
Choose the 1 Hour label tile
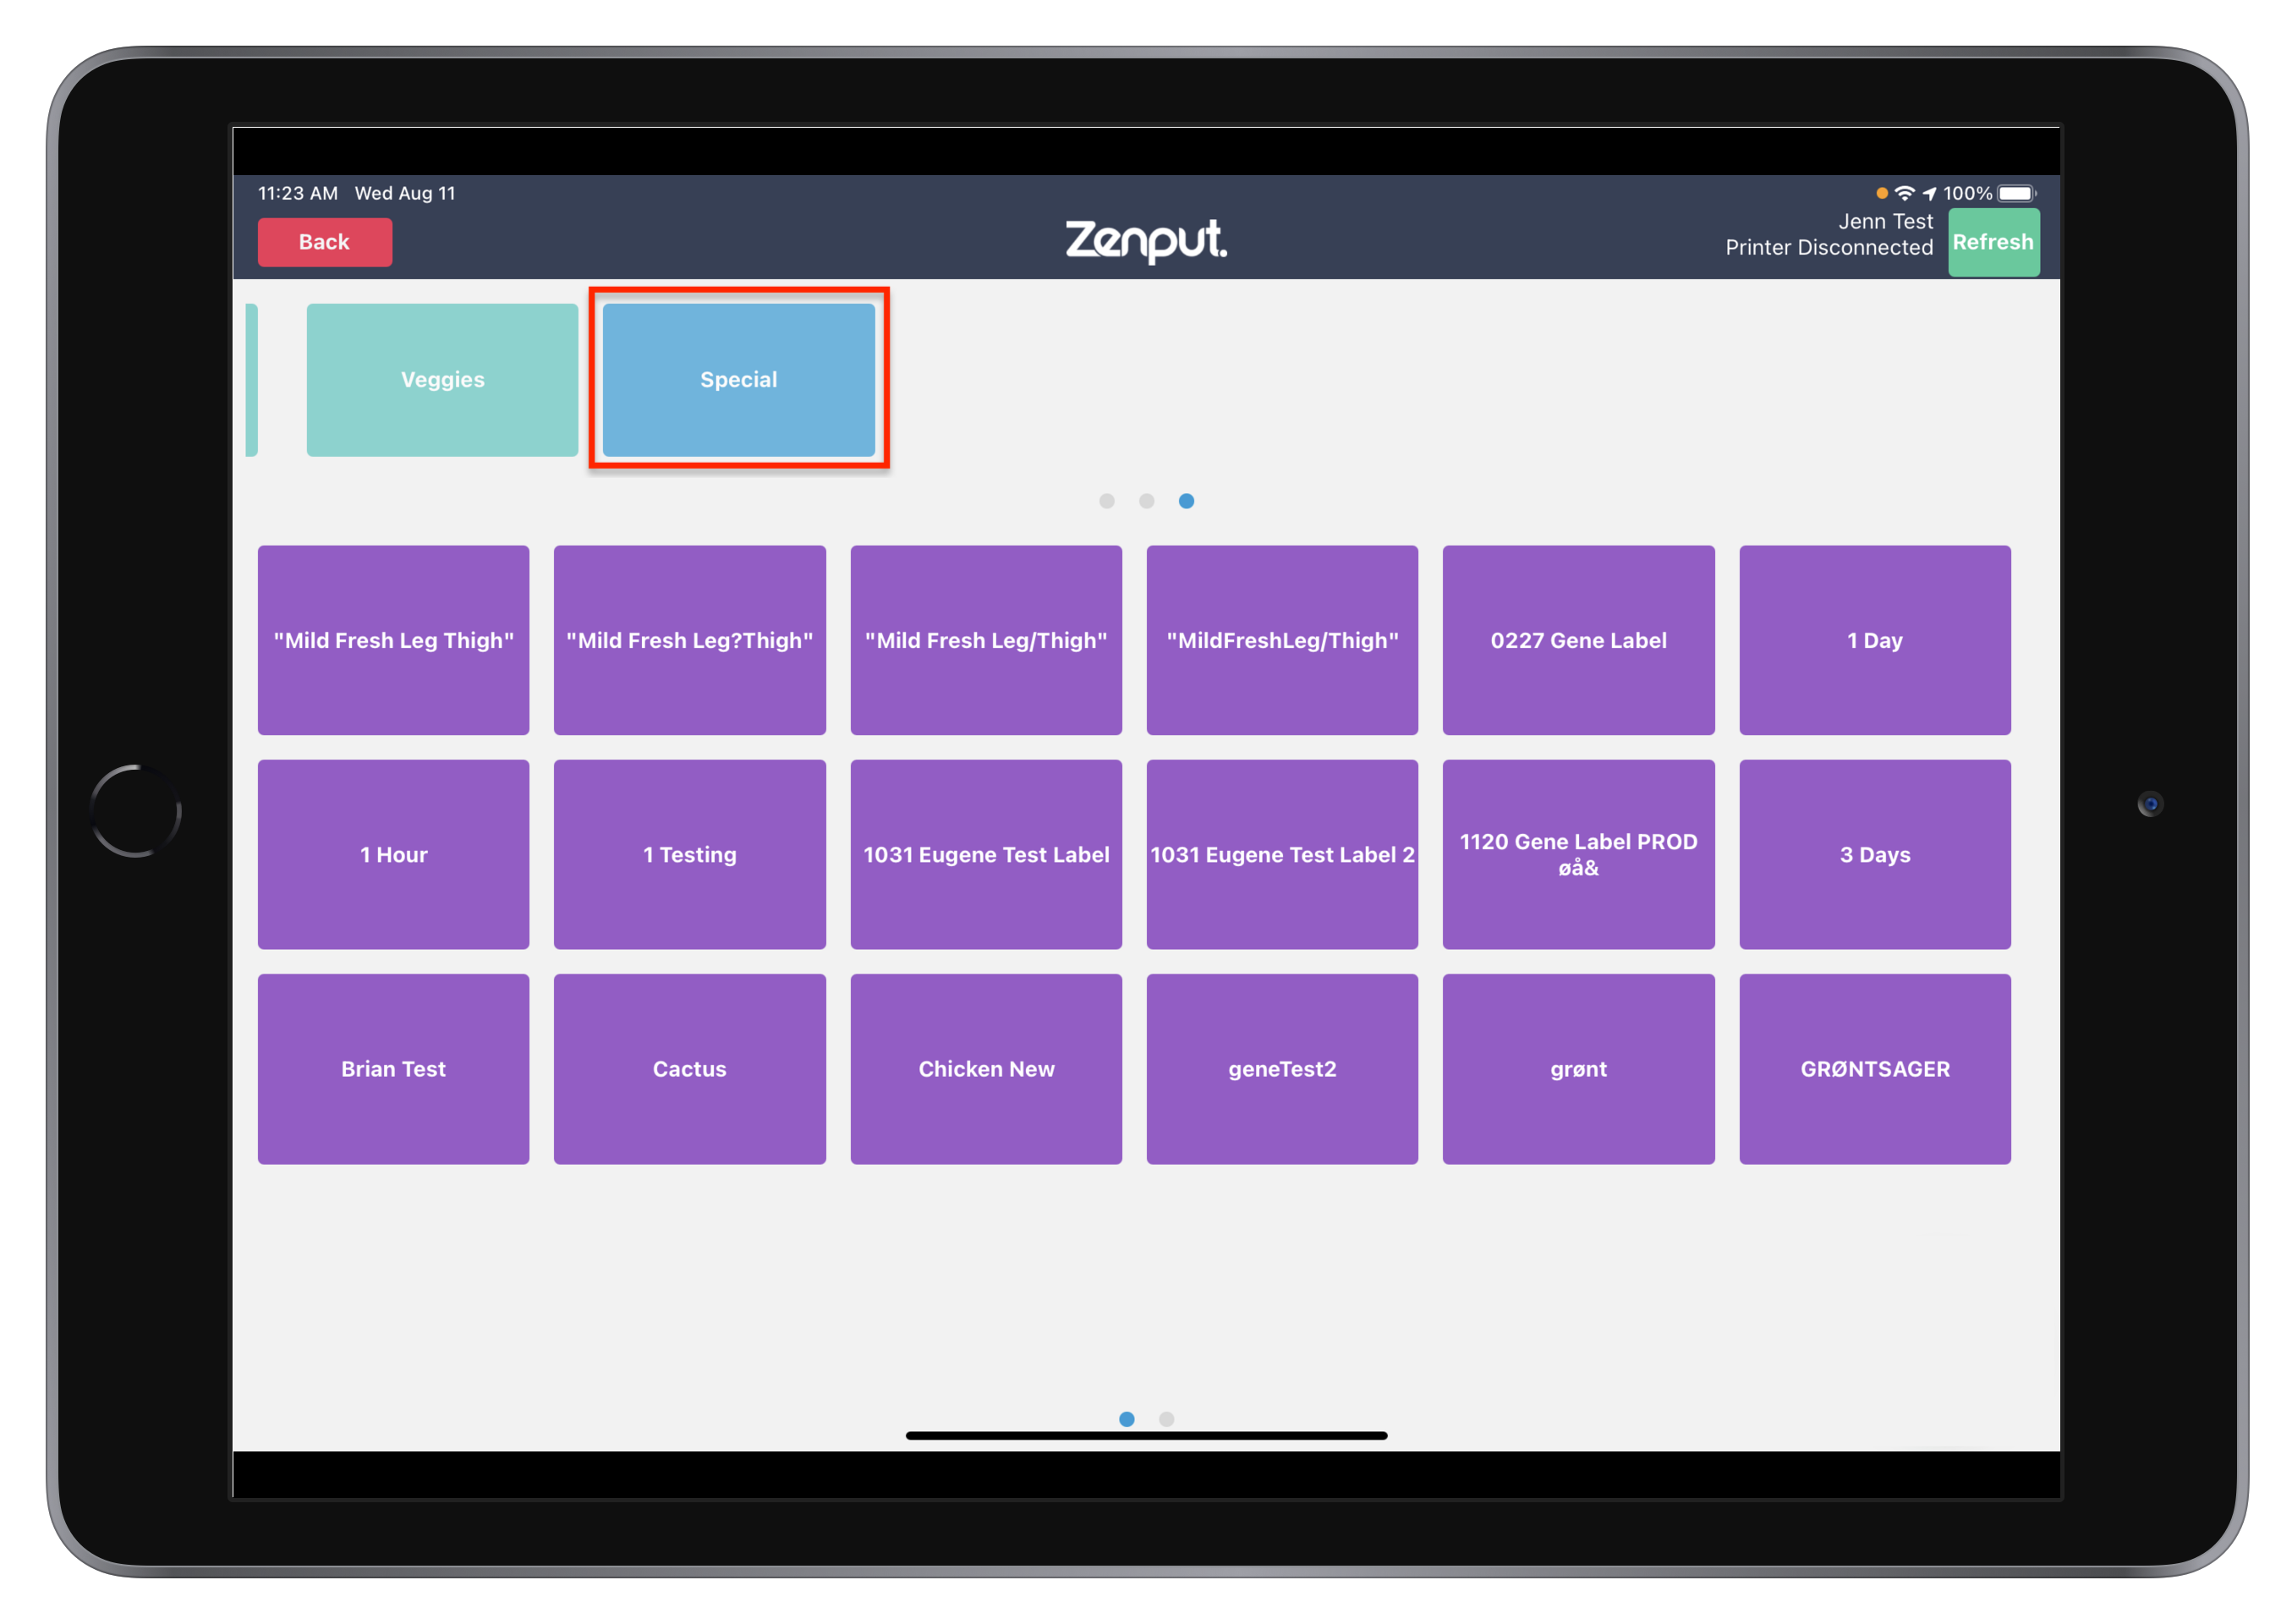(x=394, y=855)
